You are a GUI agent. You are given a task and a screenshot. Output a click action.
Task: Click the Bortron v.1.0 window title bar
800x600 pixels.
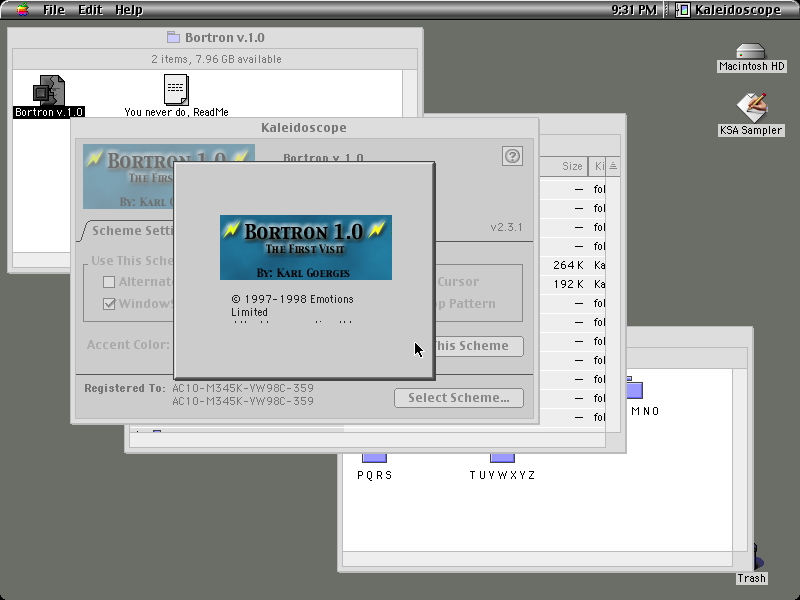(215, 38)
